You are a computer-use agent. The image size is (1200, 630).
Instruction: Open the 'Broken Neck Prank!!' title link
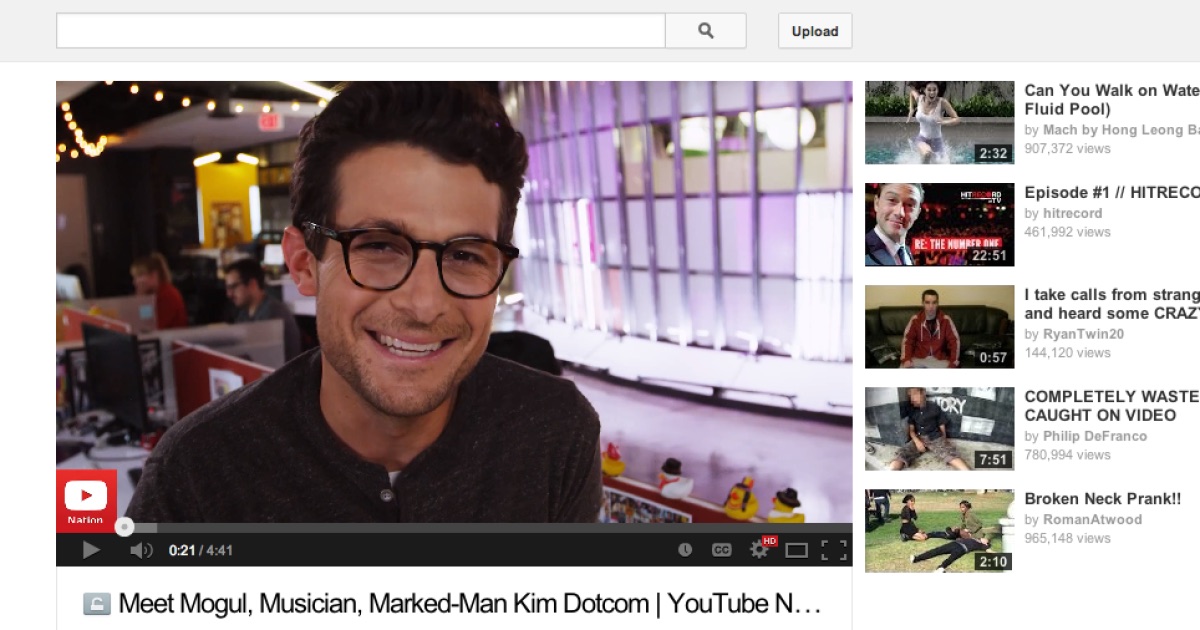pos(1103,498)
